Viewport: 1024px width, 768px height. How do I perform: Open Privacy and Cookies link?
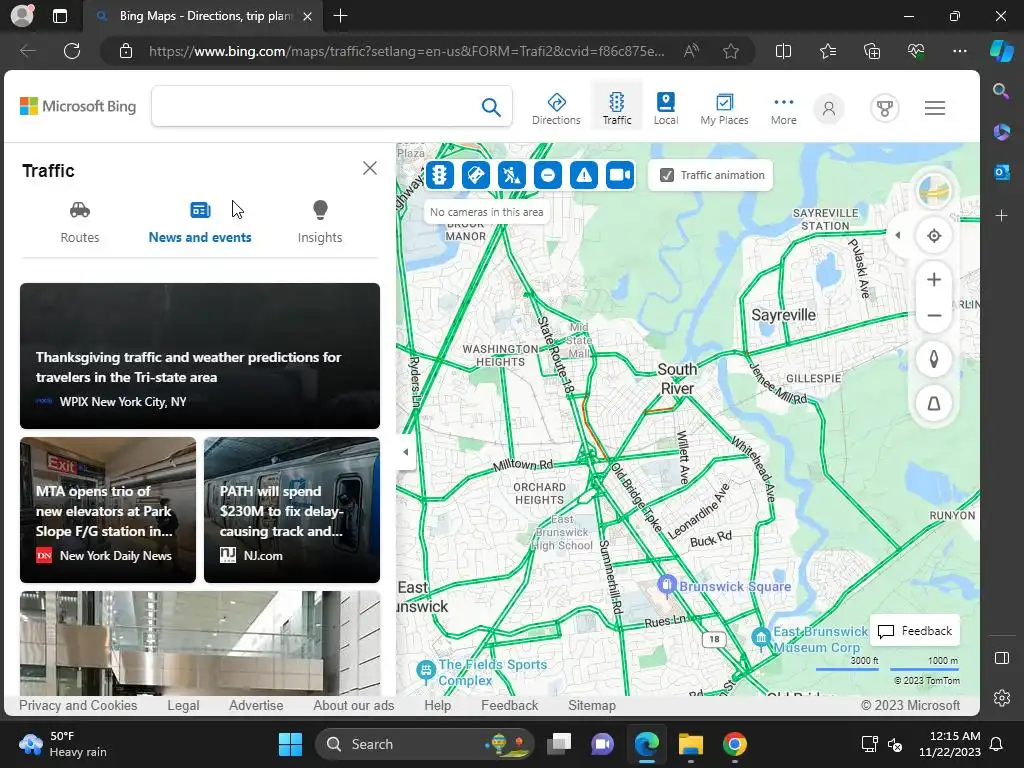coord(78,705)
